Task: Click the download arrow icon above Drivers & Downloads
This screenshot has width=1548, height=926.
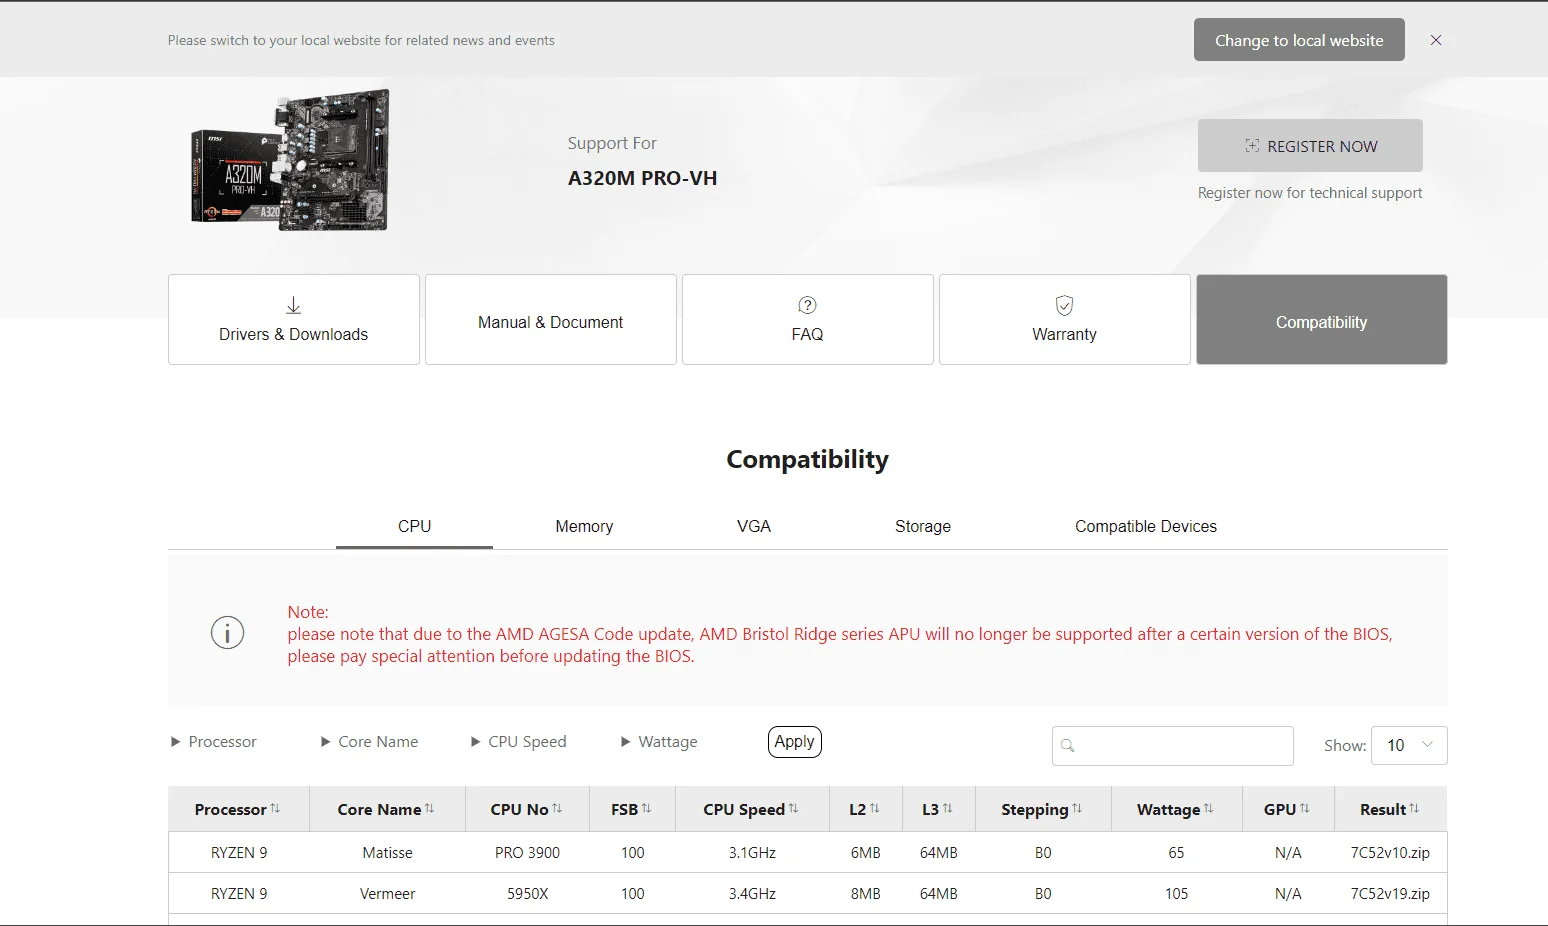Action: click(294, 305)
